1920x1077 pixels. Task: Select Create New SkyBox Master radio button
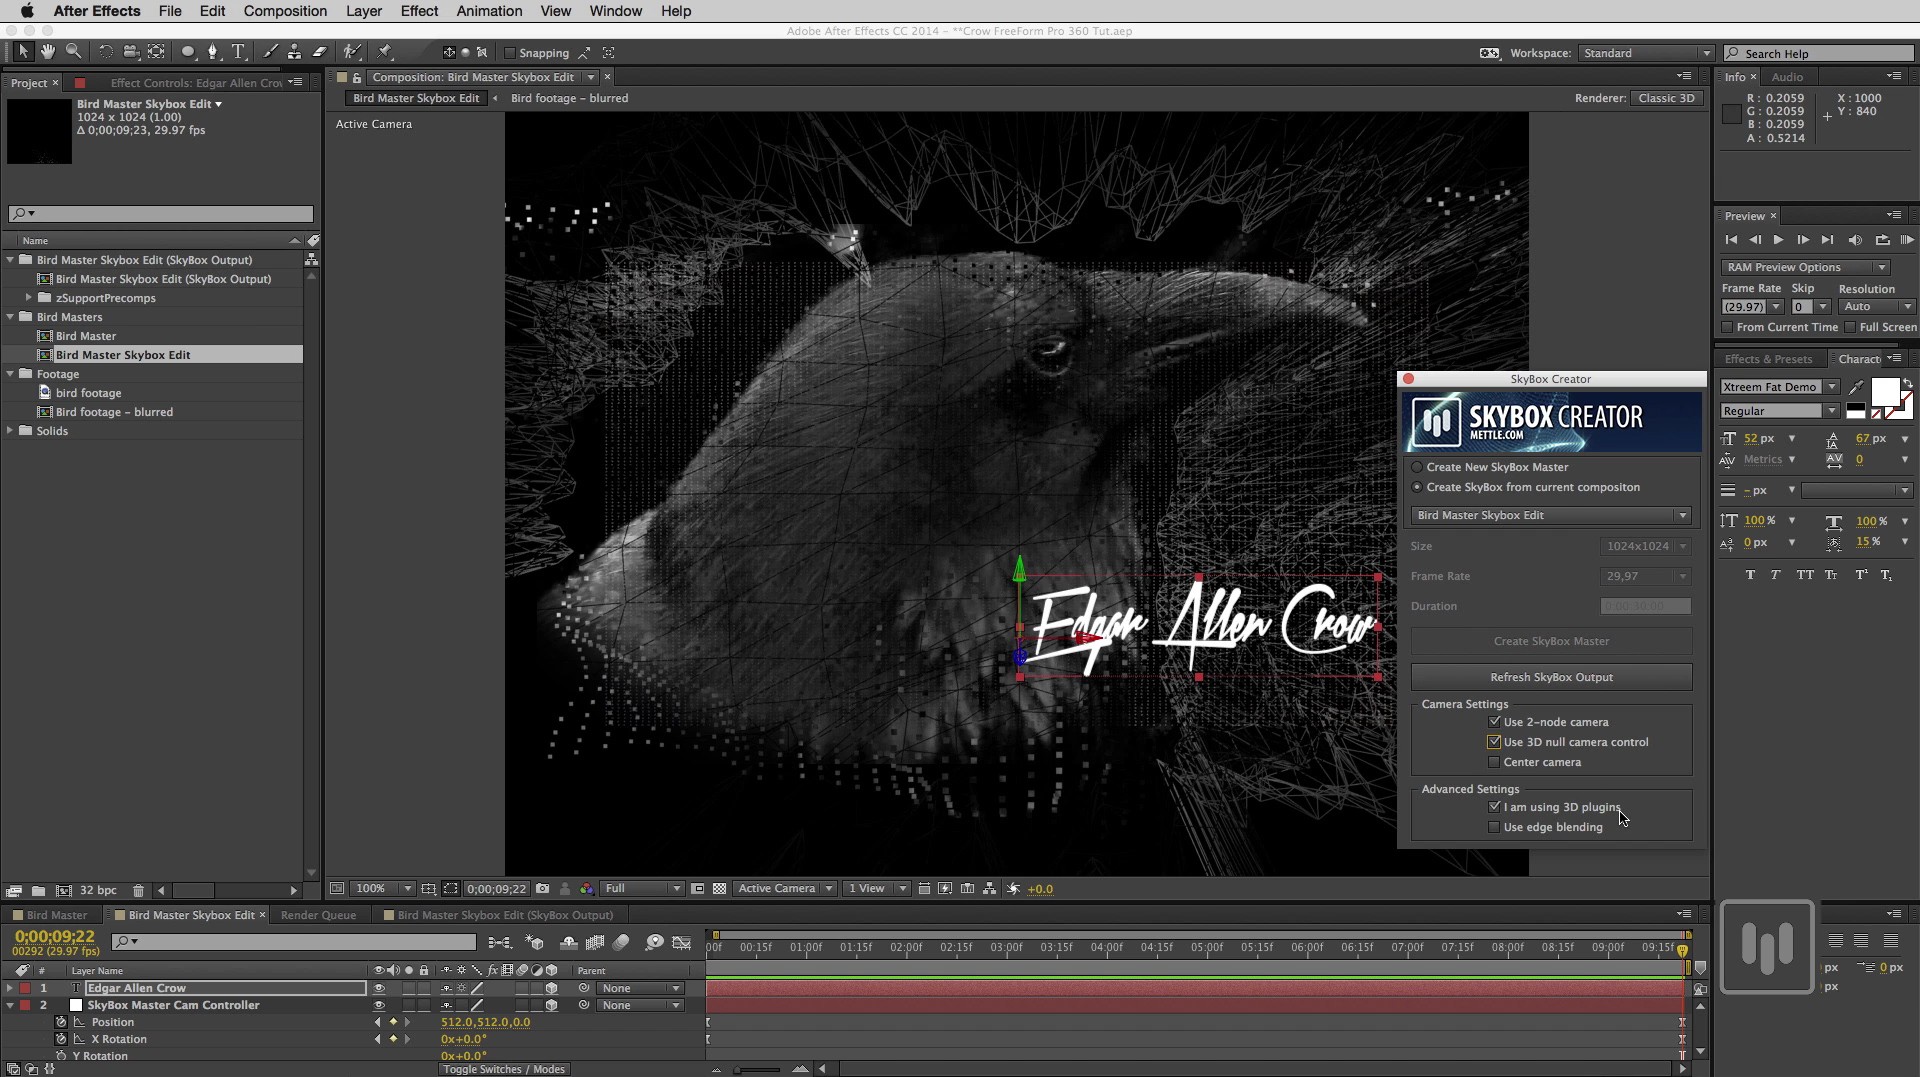[1419, 466]
